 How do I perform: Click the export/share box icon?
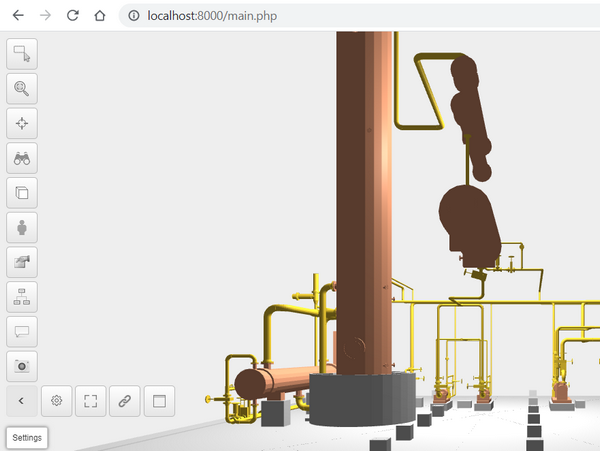pyautogui.click(x=21, y=262)
